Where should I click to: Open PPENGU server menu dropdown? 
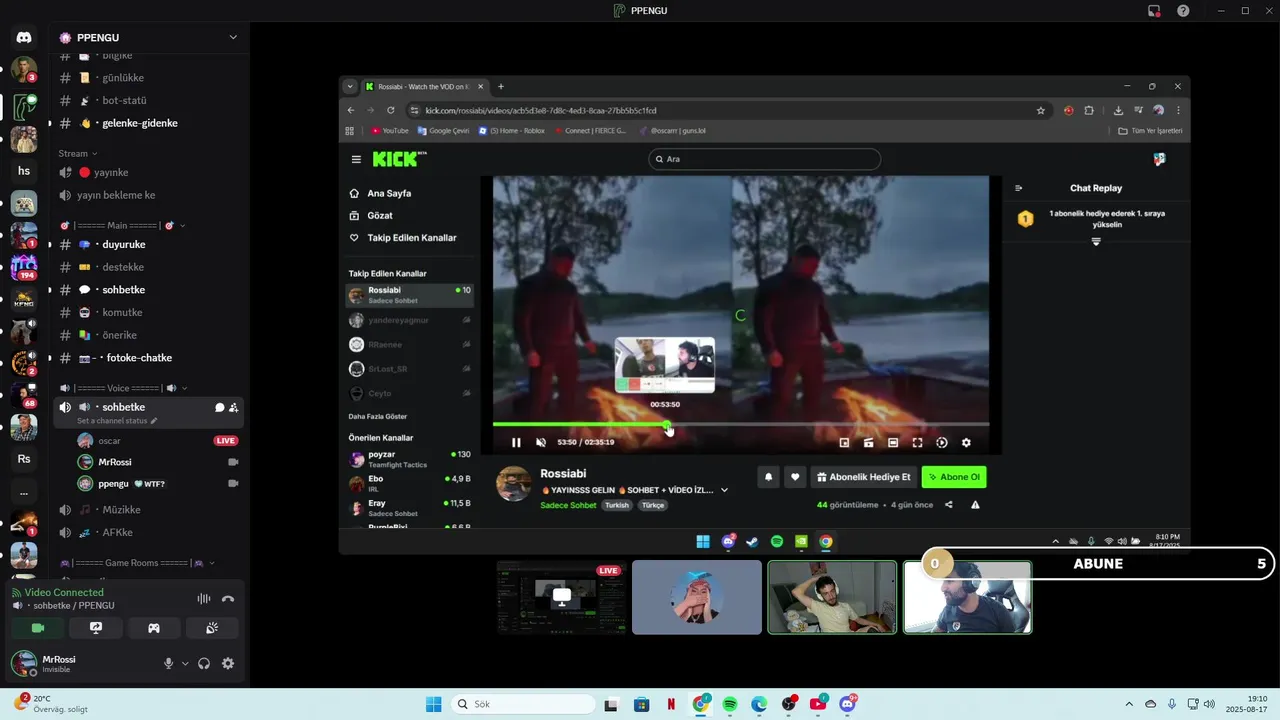click(233, 37)
